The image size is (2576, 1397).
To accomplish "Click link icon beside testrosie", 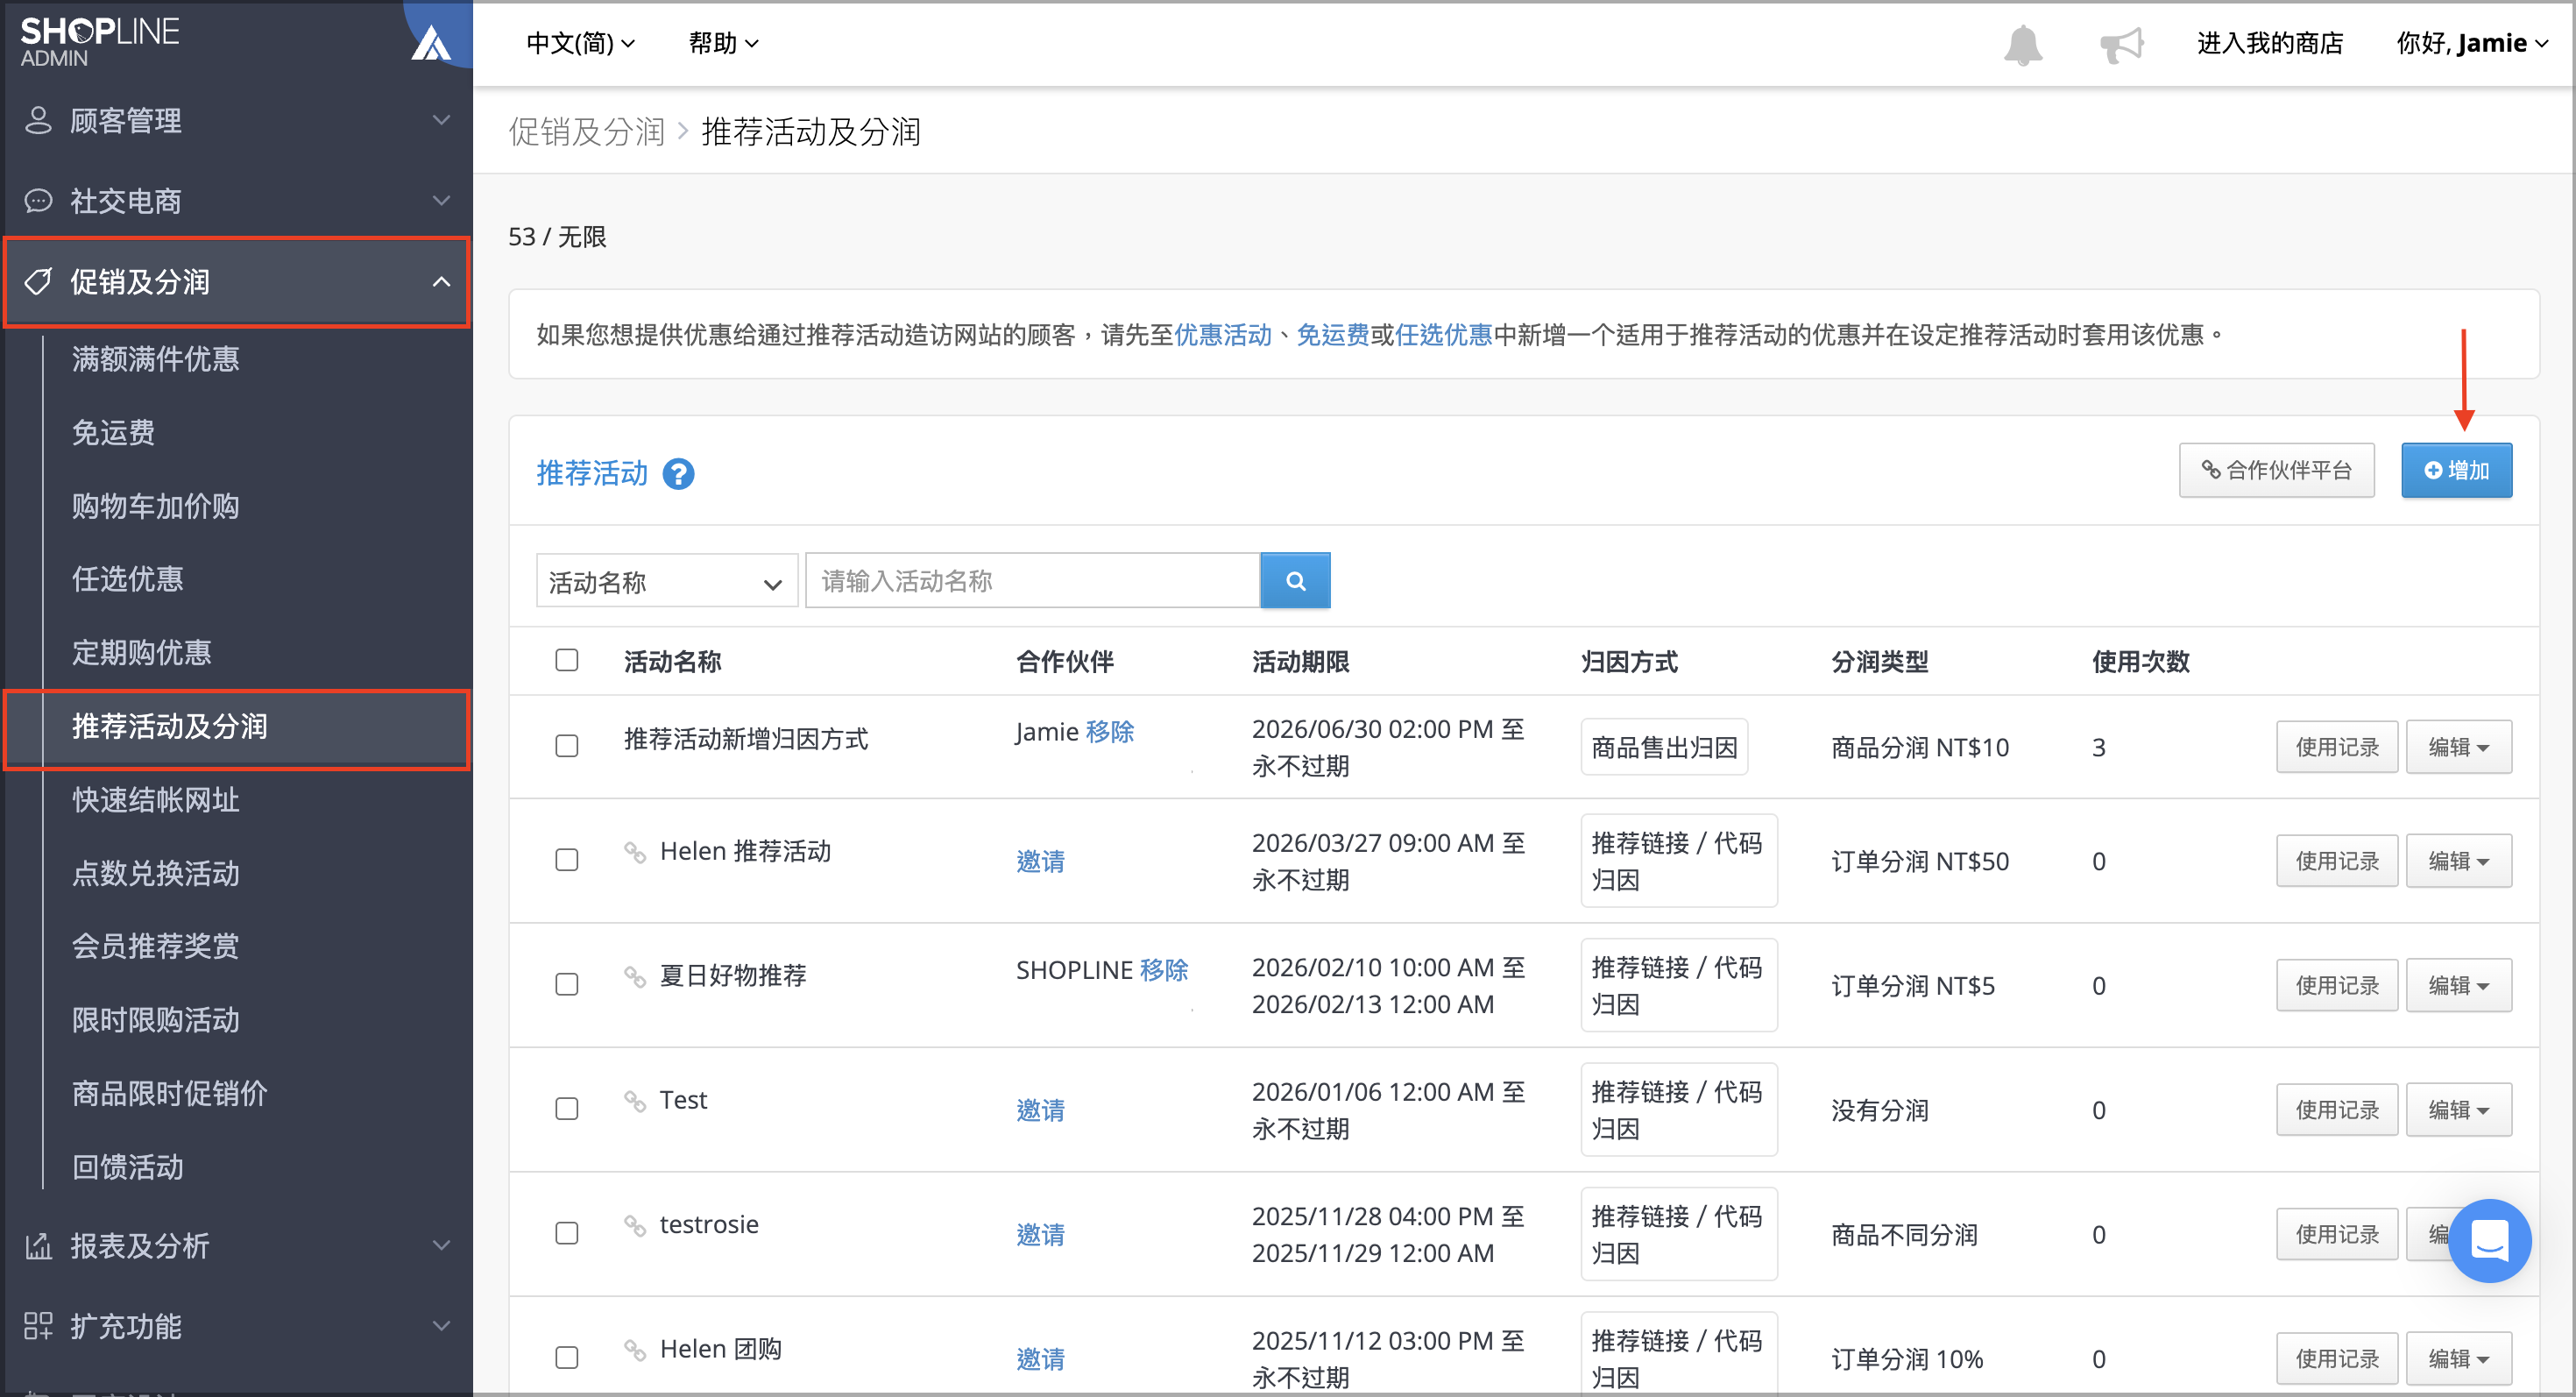I will [635, 1224].
